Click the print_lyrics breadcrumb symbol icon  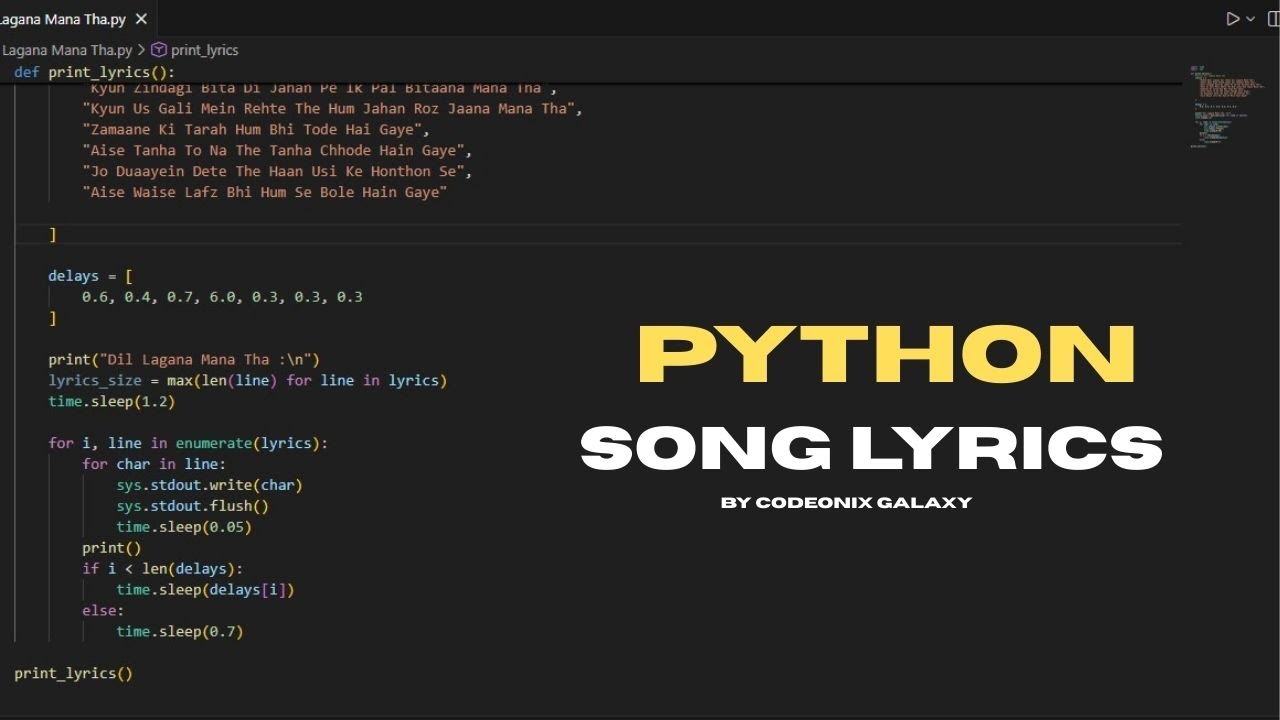click(159, 49)
